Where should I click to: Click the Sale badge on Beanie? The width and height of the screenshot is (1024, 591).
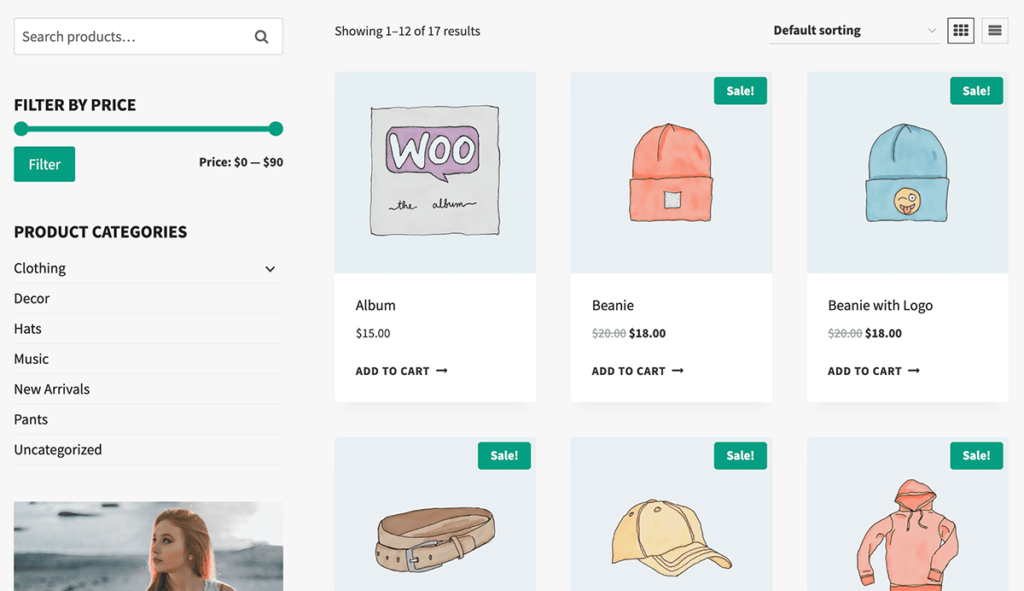(x=740, y=91)
